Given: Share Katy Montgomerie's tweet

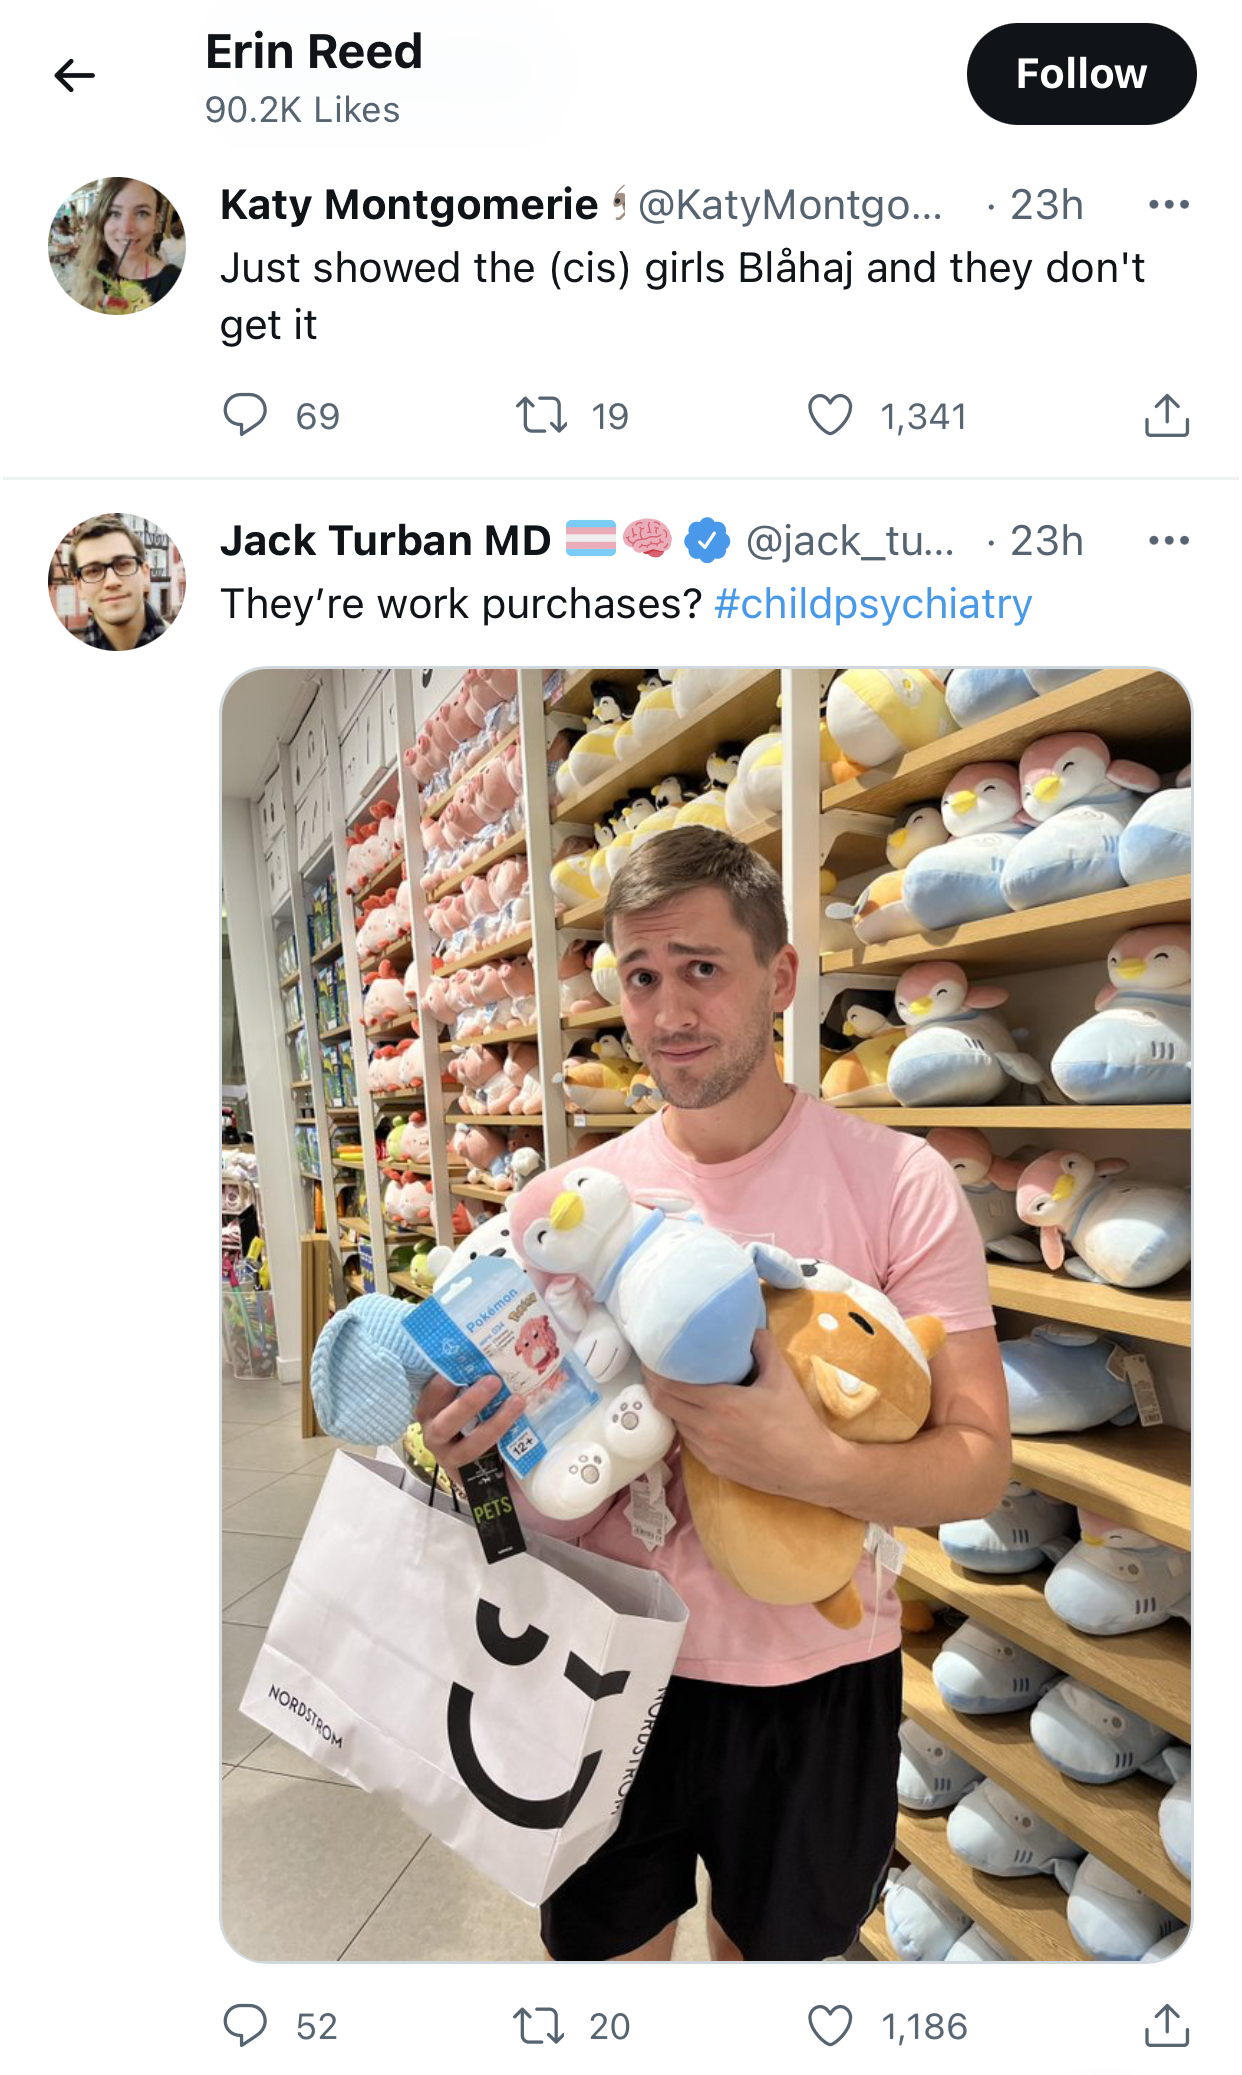Looking at the screenshot, I should pos(1166,414).
